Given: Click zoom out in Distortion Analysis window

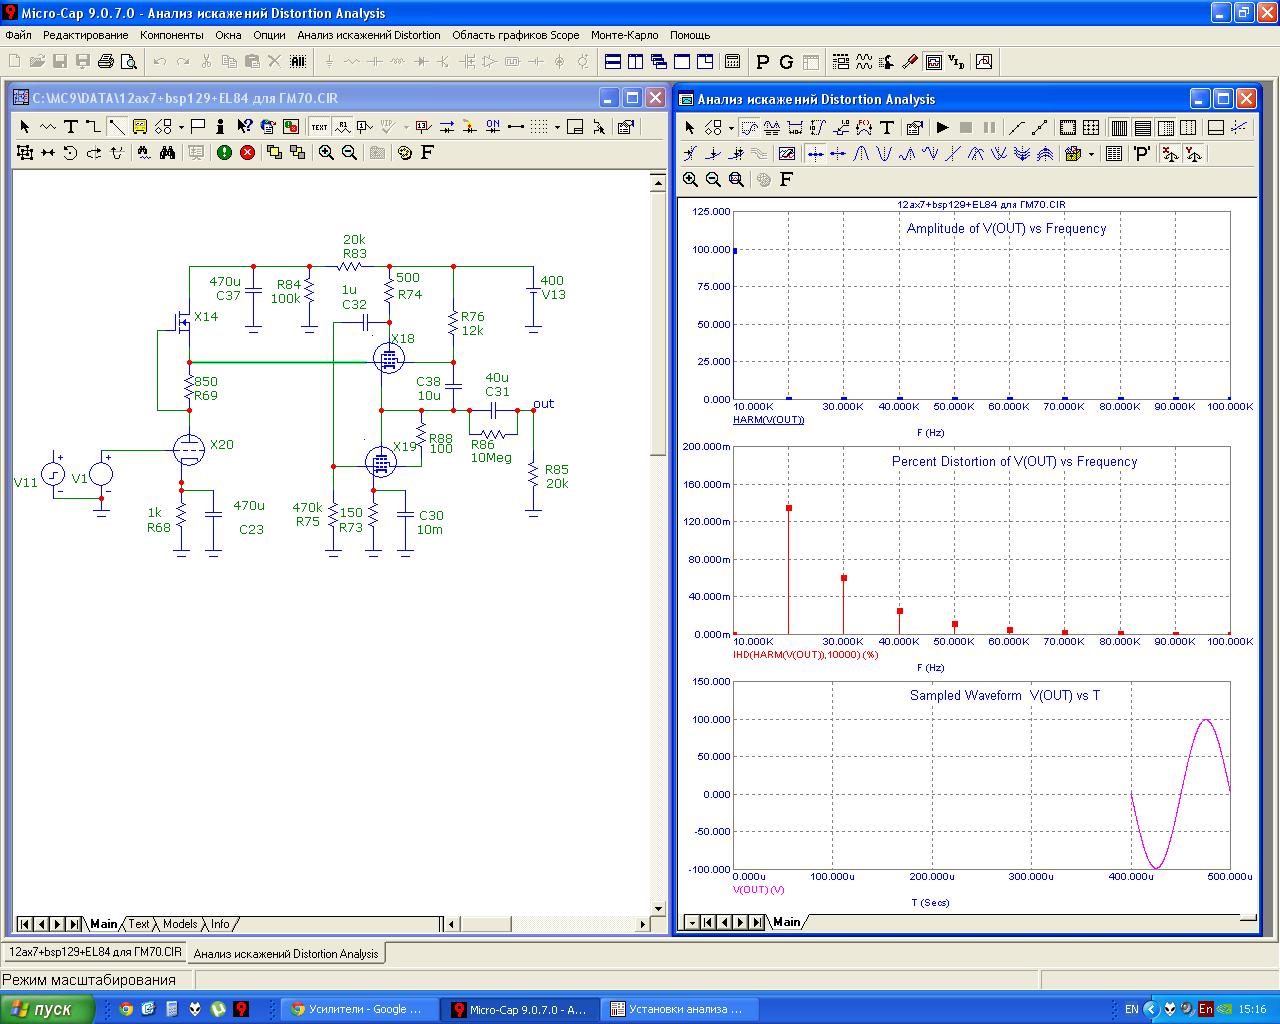Looking at the screenshot, I should coord(713,179).
